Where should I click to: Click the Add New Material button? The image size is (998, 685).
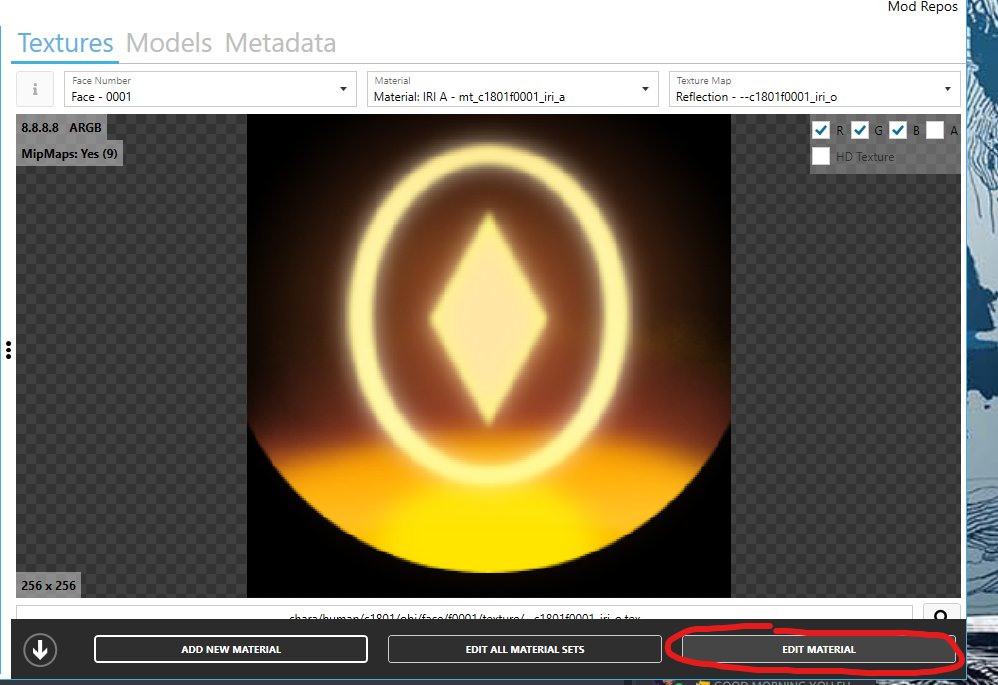tap(231, 649)
